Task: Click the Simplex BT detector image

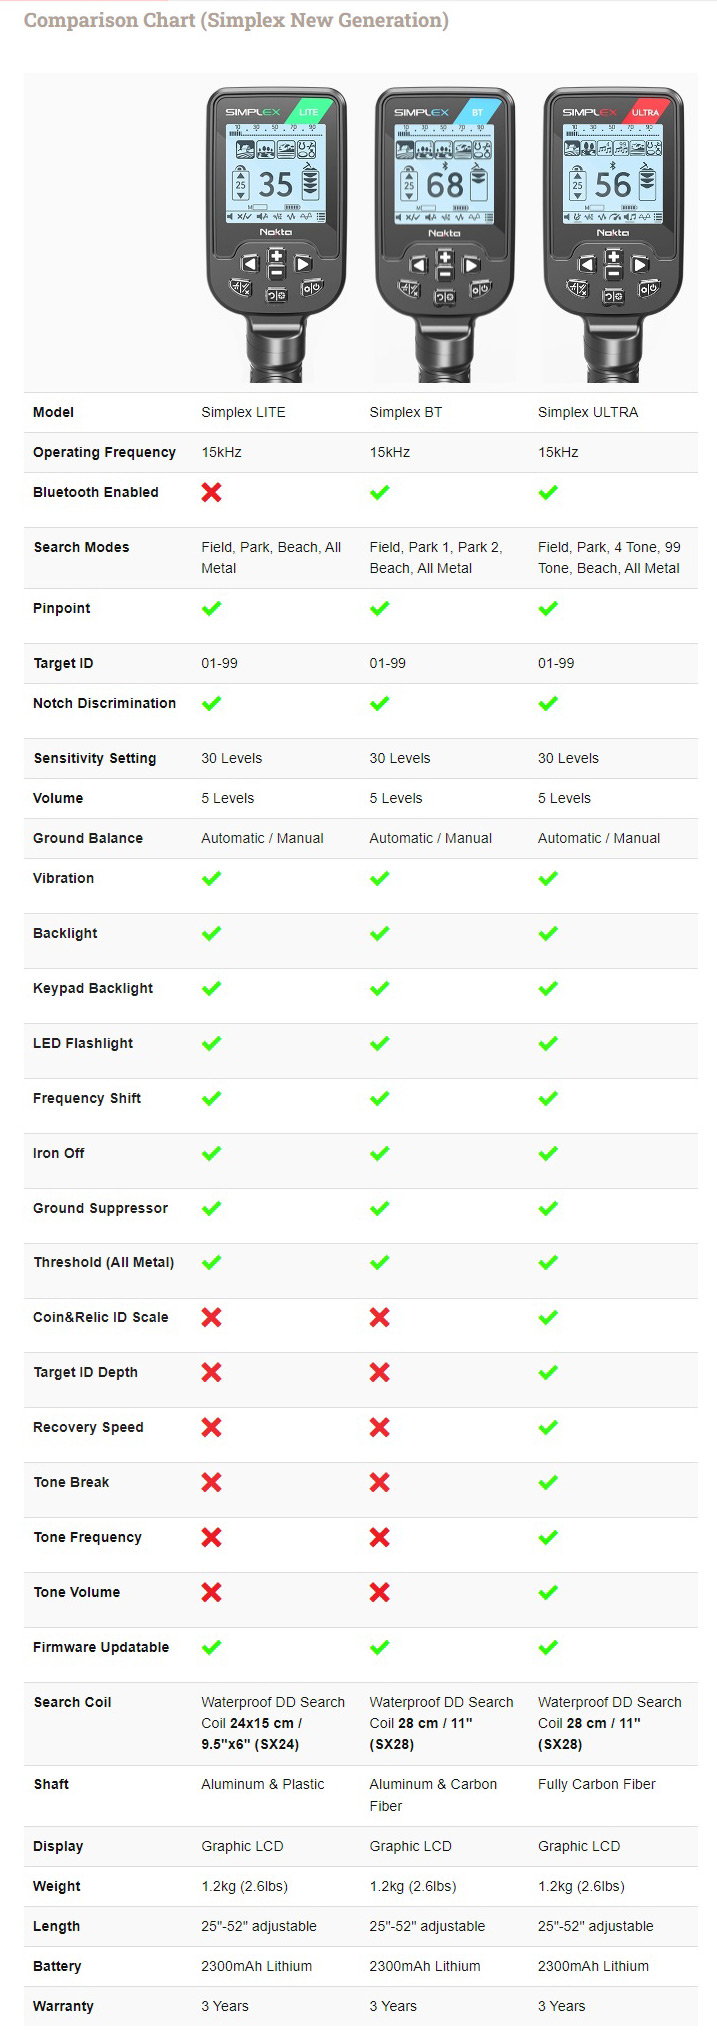Action: [x=445, y=234]
